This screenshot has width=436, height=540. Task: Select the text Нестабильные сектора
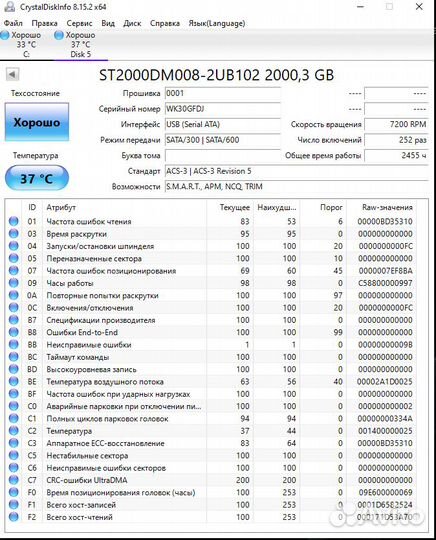87,456
